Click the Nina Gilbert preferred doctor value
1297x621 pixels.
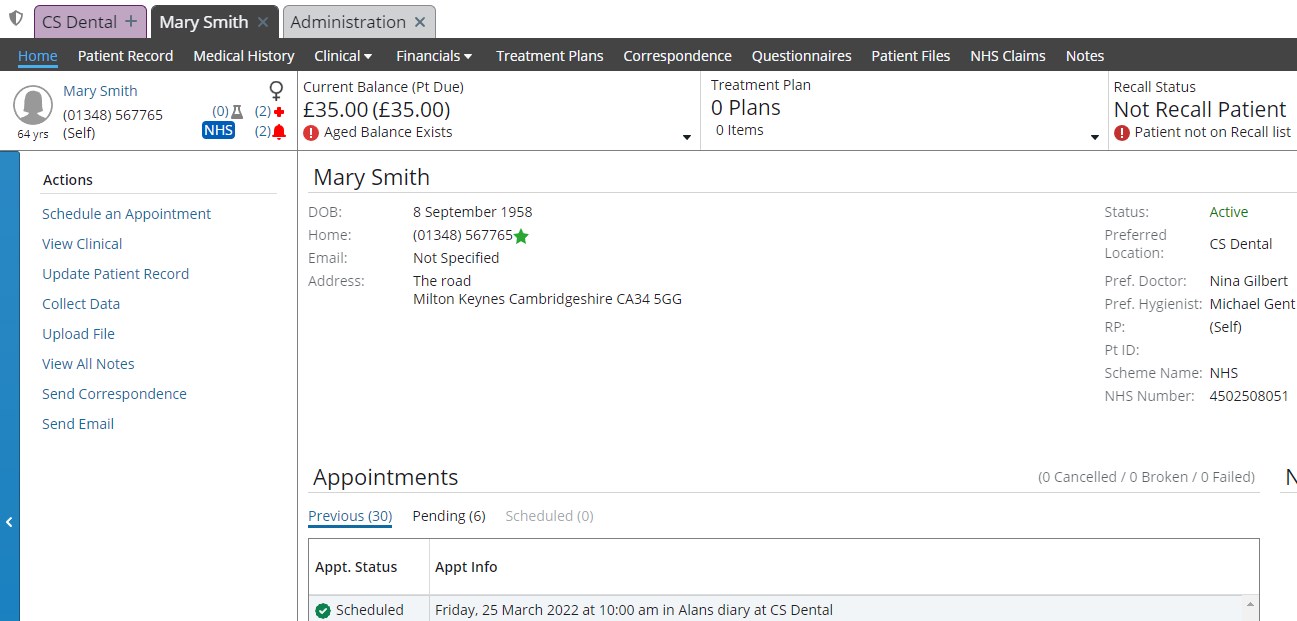tap(1249, 281)
